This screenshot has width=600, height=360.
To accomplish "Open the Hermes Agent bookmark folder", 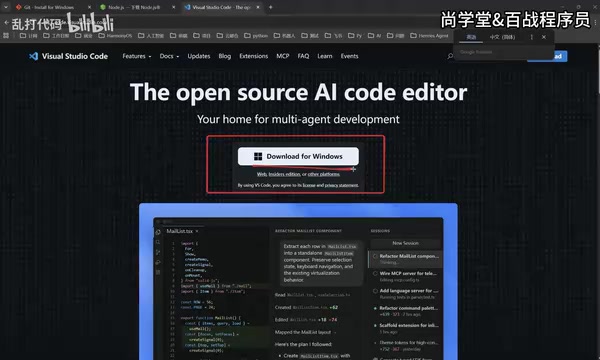I will pos(429,36).
